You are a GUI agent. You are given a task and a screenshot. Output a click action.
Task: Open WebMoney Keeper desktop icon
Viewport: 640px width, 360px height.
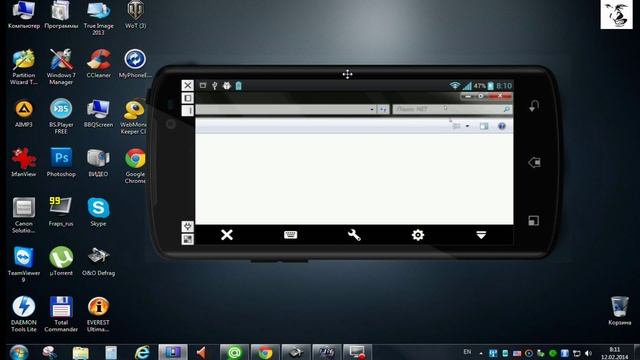coord(133,116)
